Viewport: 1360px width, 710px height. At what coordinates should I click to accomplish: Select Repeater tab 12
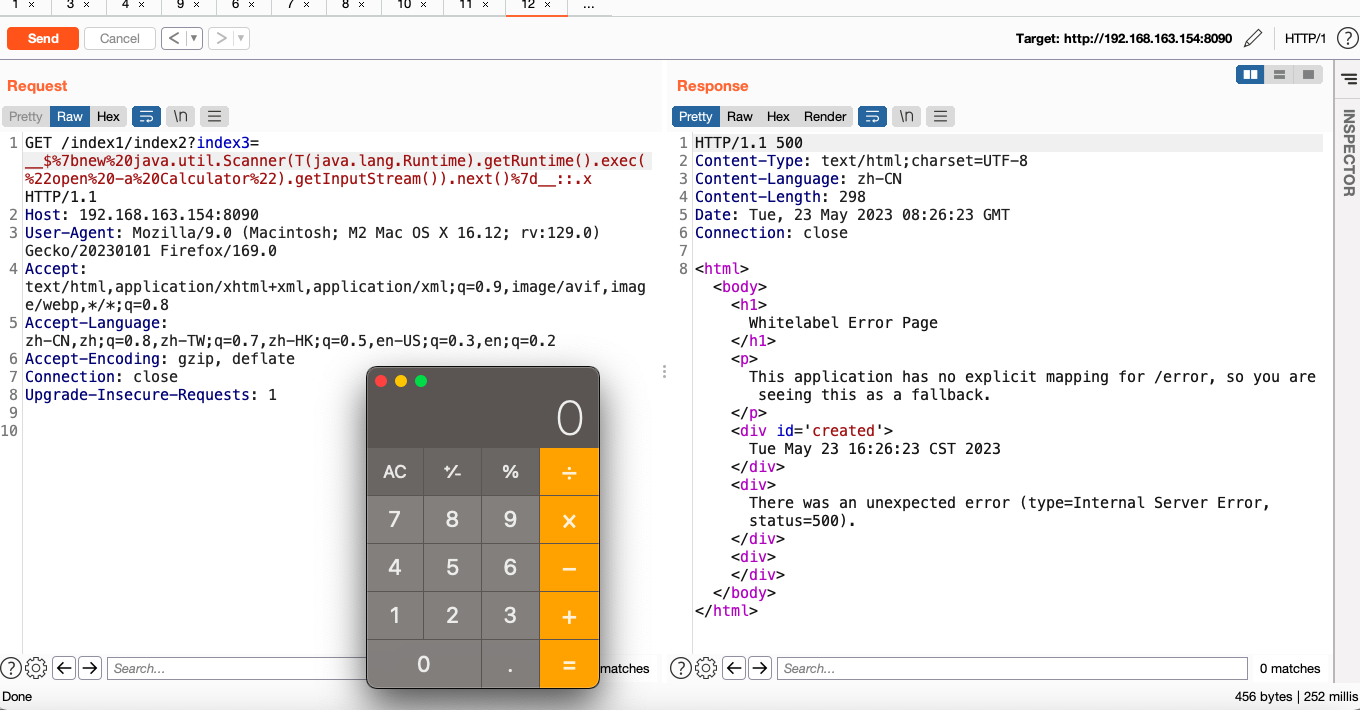[534, 6]
